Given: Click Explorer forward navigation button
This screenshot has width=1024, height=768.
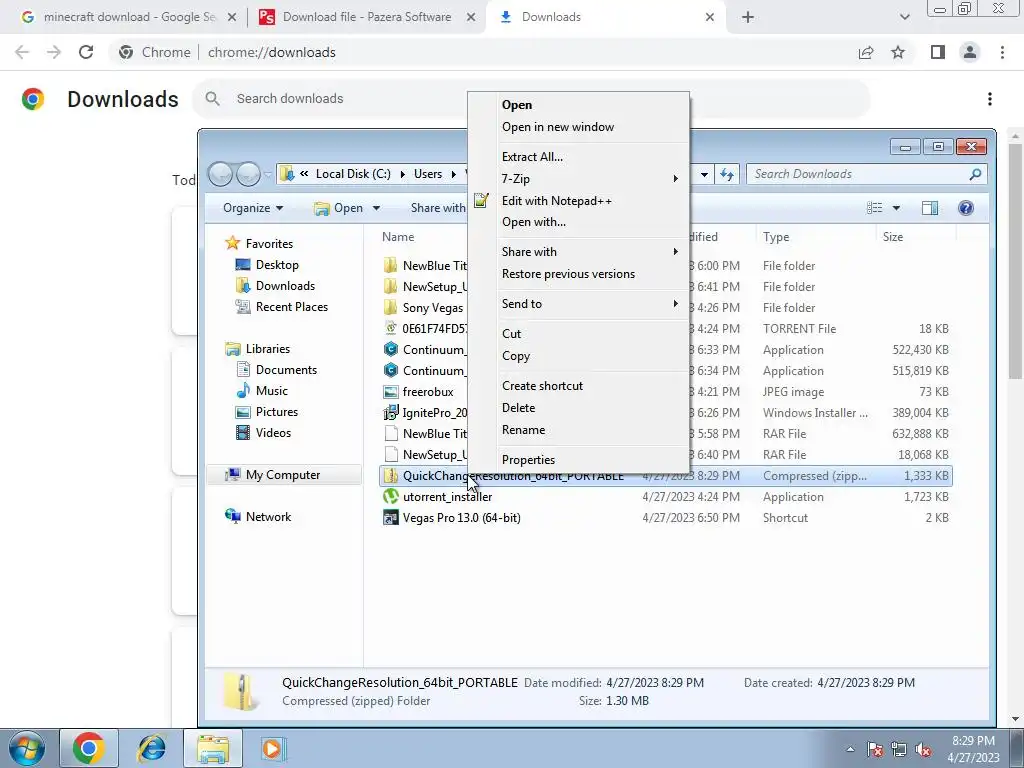Looking at the screenshot, I should click(248, 174).
